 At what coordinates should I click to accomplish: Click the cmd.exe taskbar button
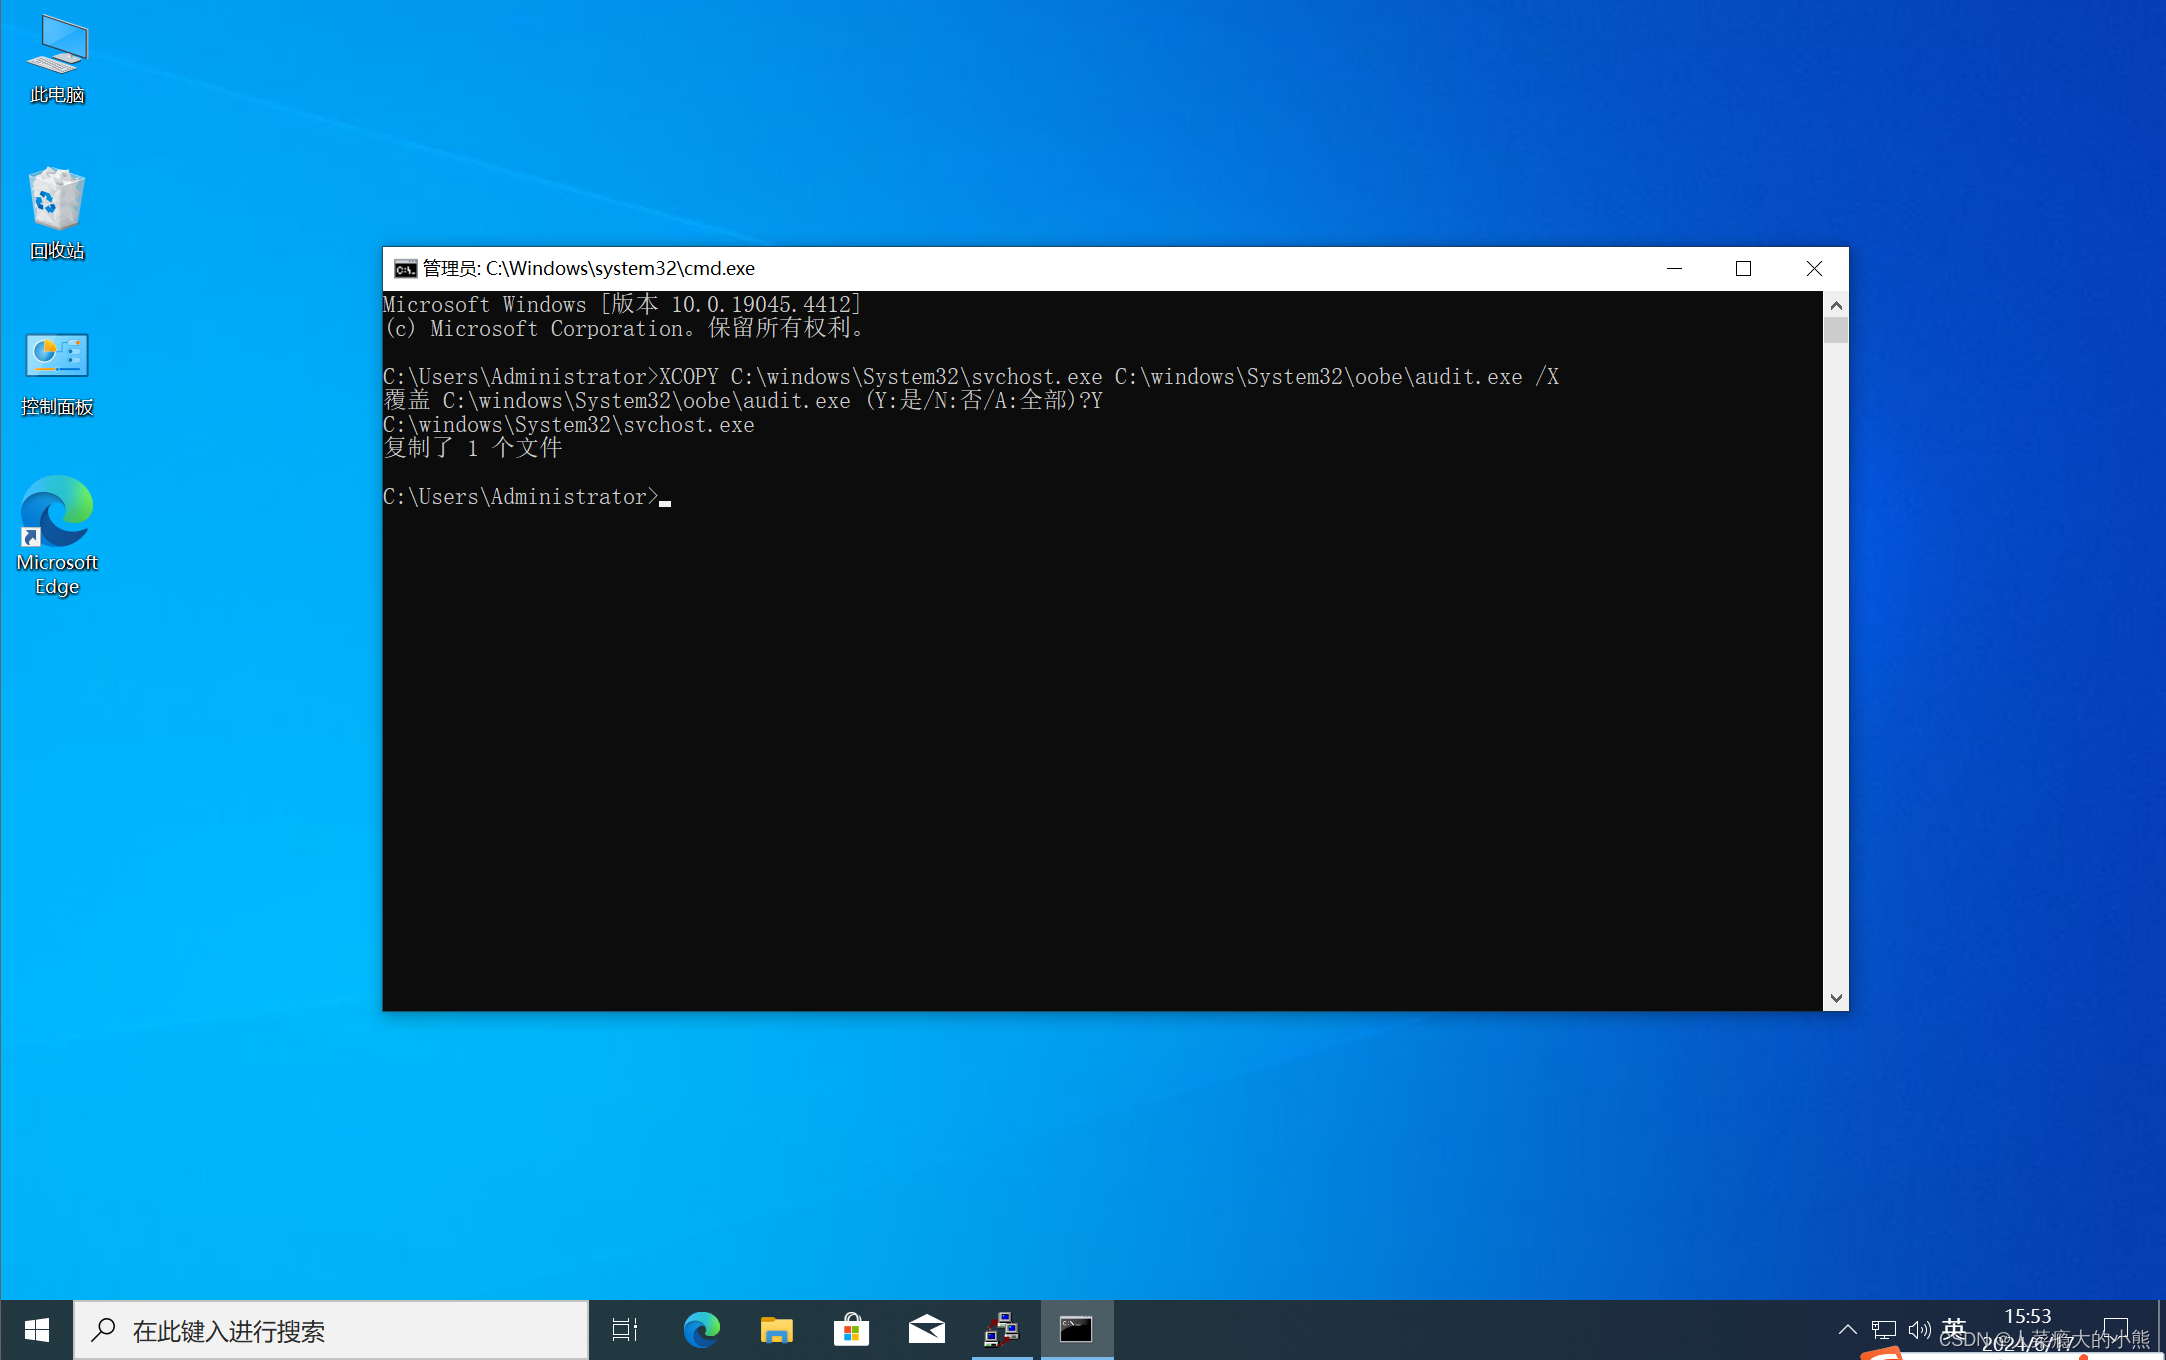click(1076, 1330)
